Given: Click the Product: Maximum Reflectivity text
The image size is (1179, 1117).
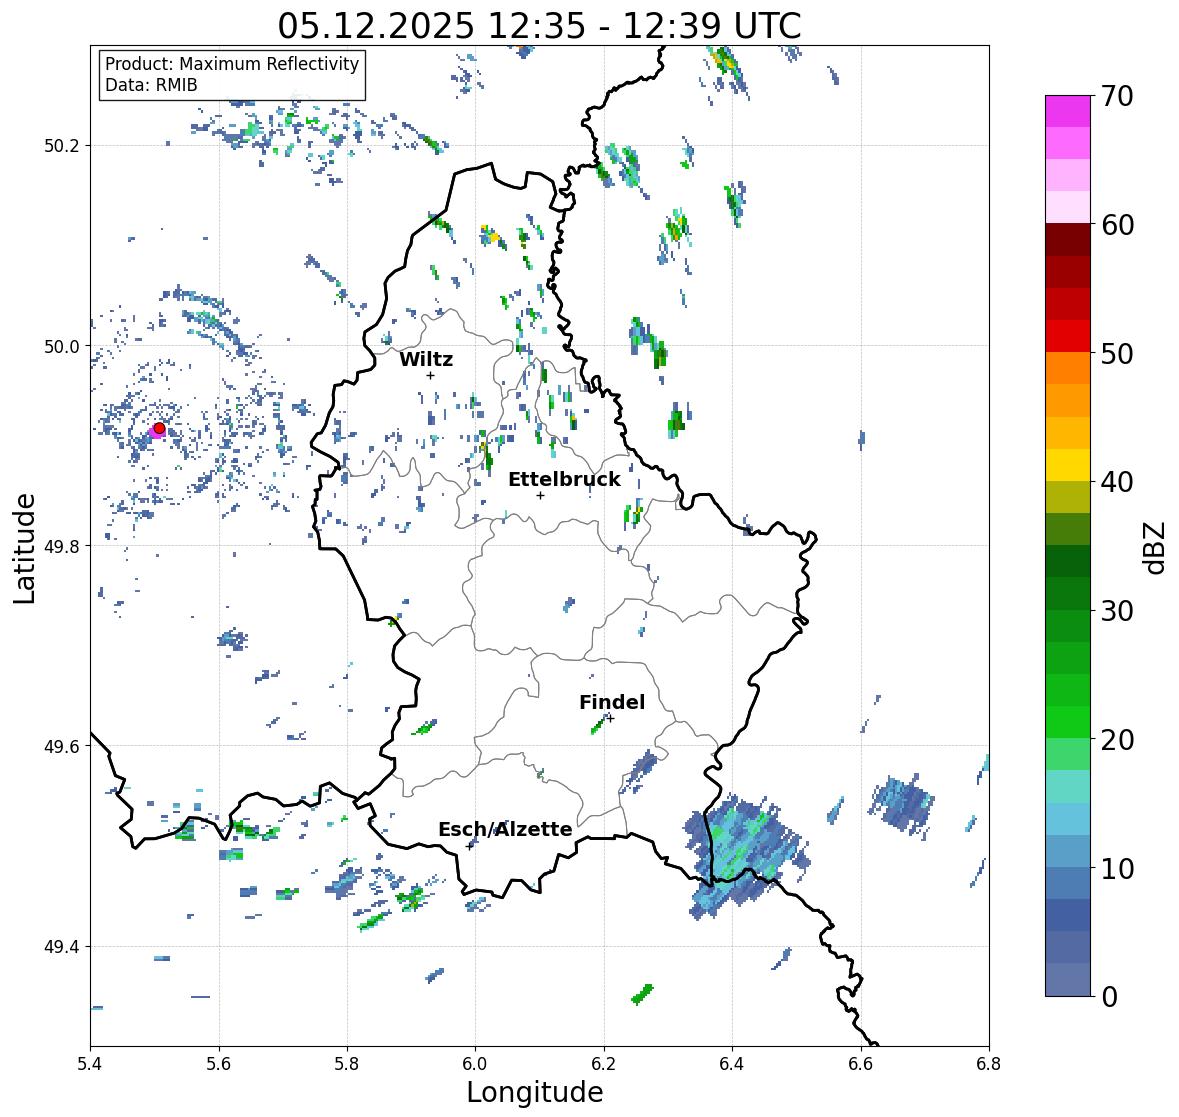Looking at the screenshot, I should coord(232,64).
